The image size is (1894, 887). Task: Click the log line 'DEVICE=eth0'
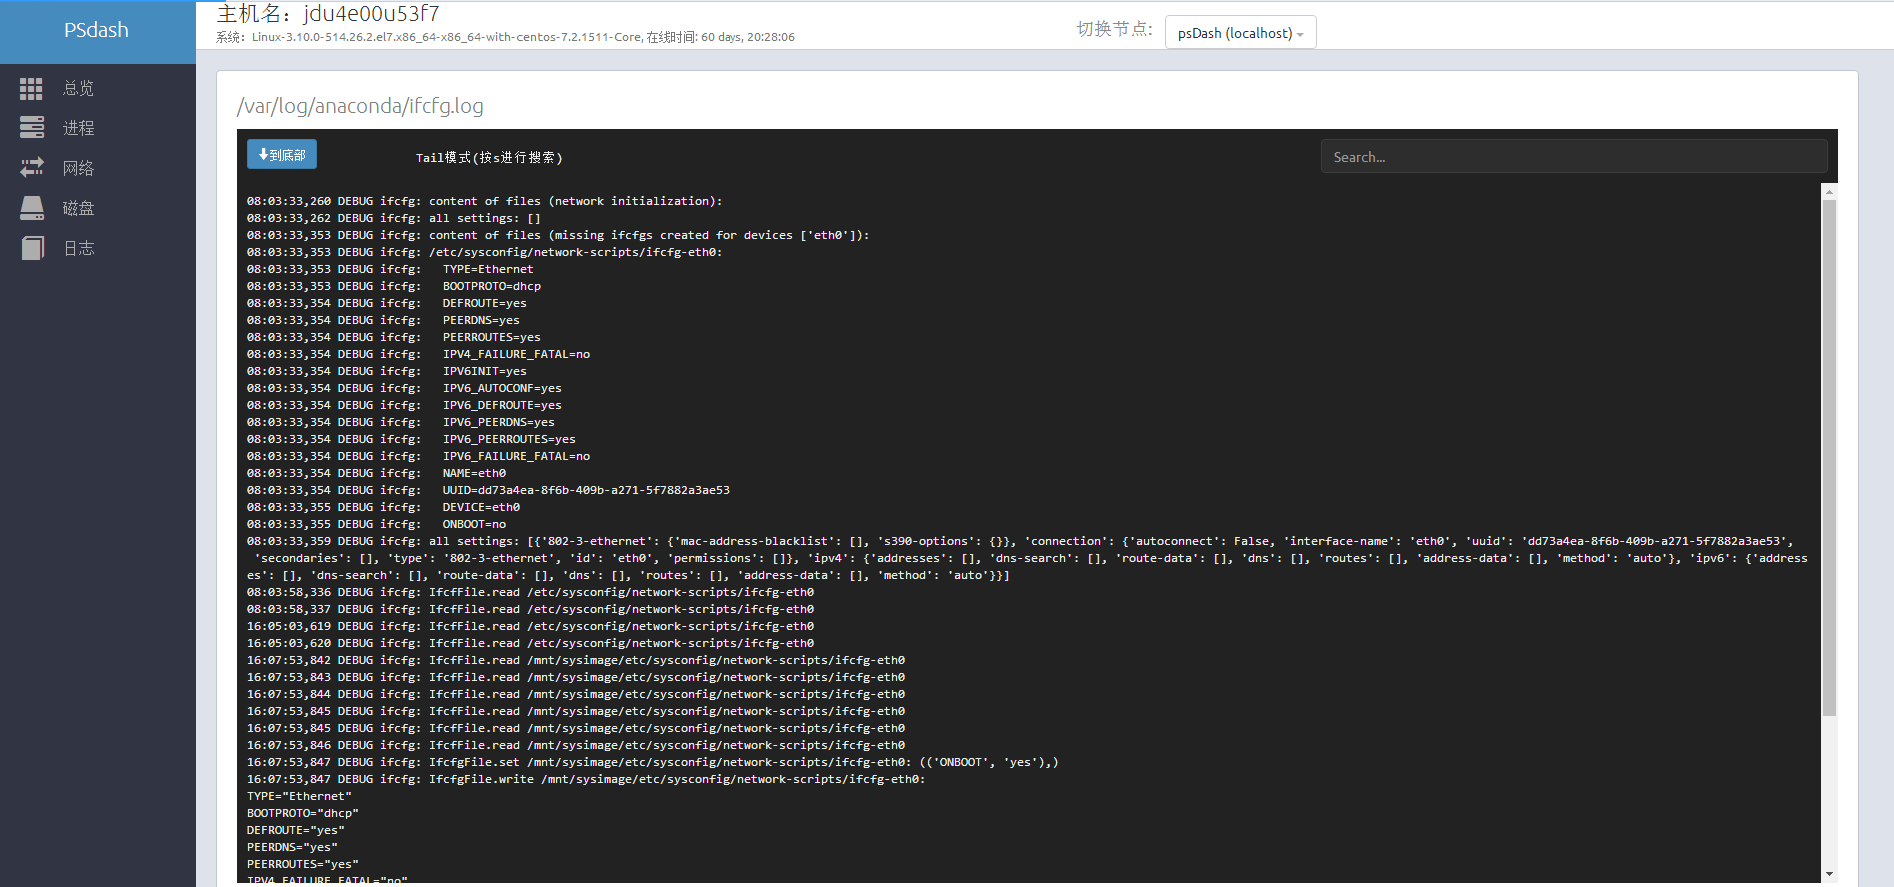[383, 507]
